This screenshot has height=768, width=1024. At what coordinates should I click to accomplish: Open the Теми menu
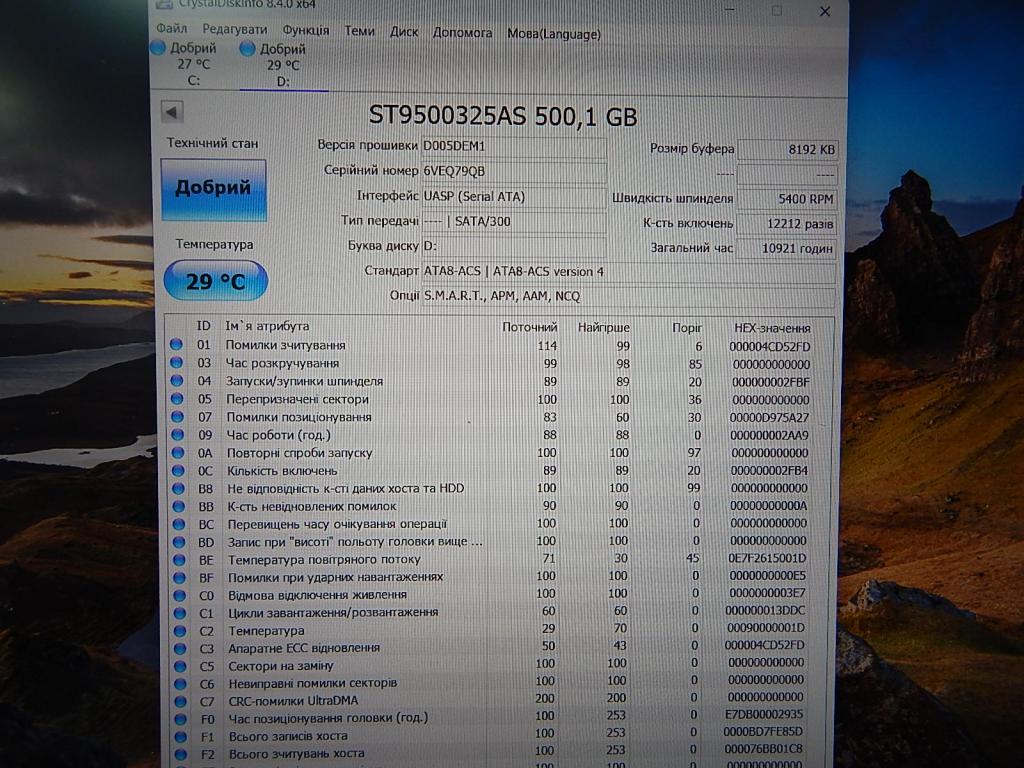click(359, 31)
